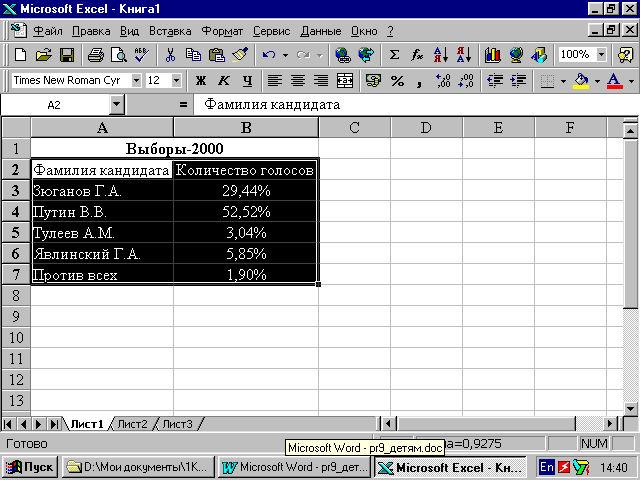
Task: Increase decimal places icon
Action: point(443,80)
